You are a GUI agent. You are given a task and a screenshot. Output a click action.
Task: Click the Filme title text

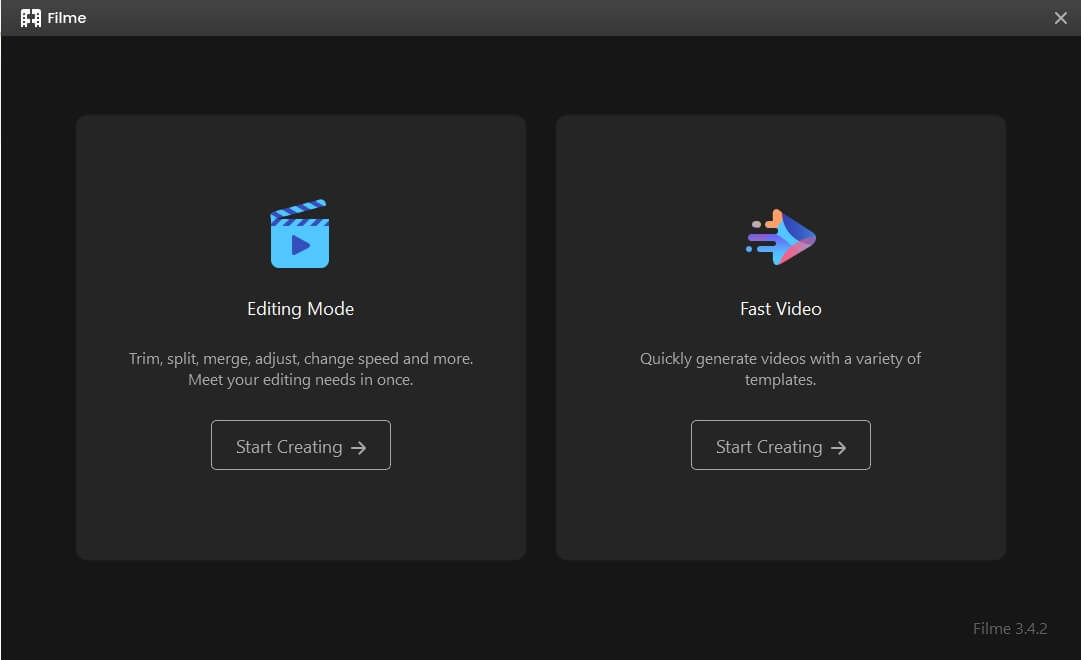click(67, 18)
